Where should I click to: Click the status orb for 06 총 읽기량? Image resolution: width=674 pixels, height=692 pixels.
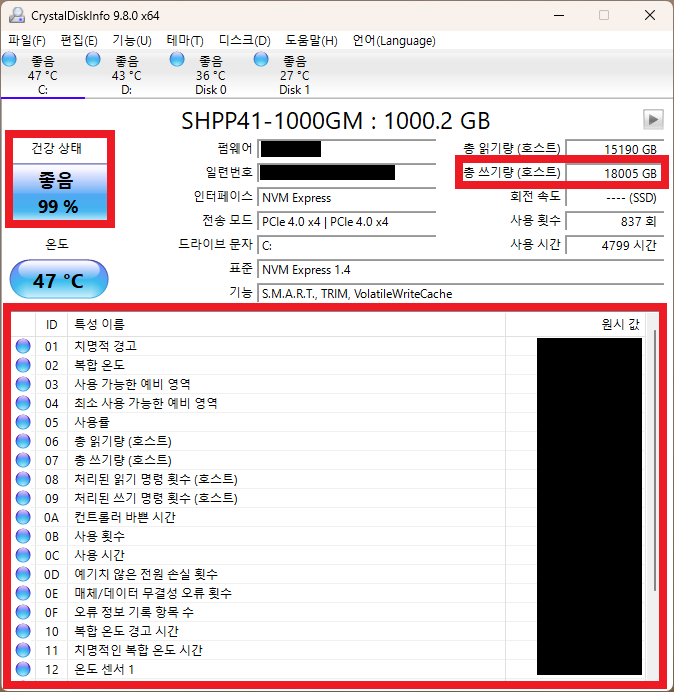click(x=23, y=441)
